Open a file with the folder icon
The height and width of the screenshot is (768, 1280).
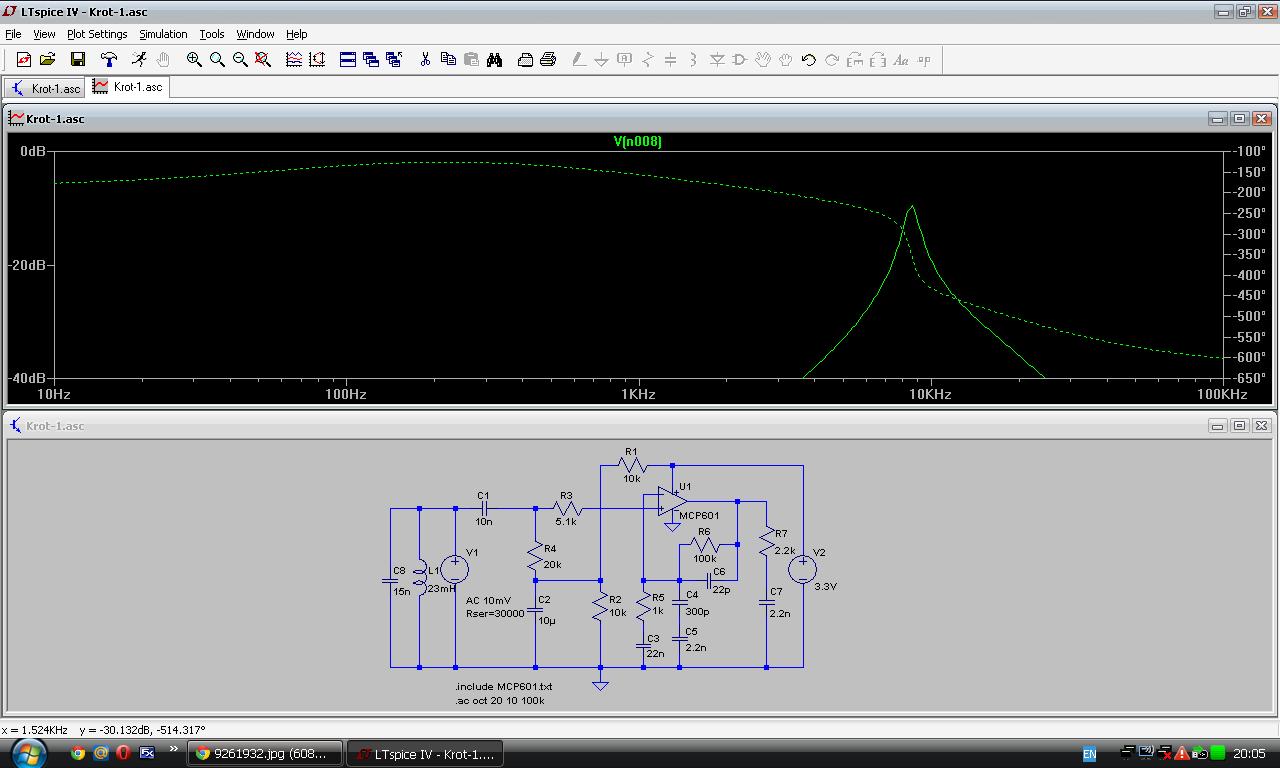pyautogui.click(x=47, y=60)
